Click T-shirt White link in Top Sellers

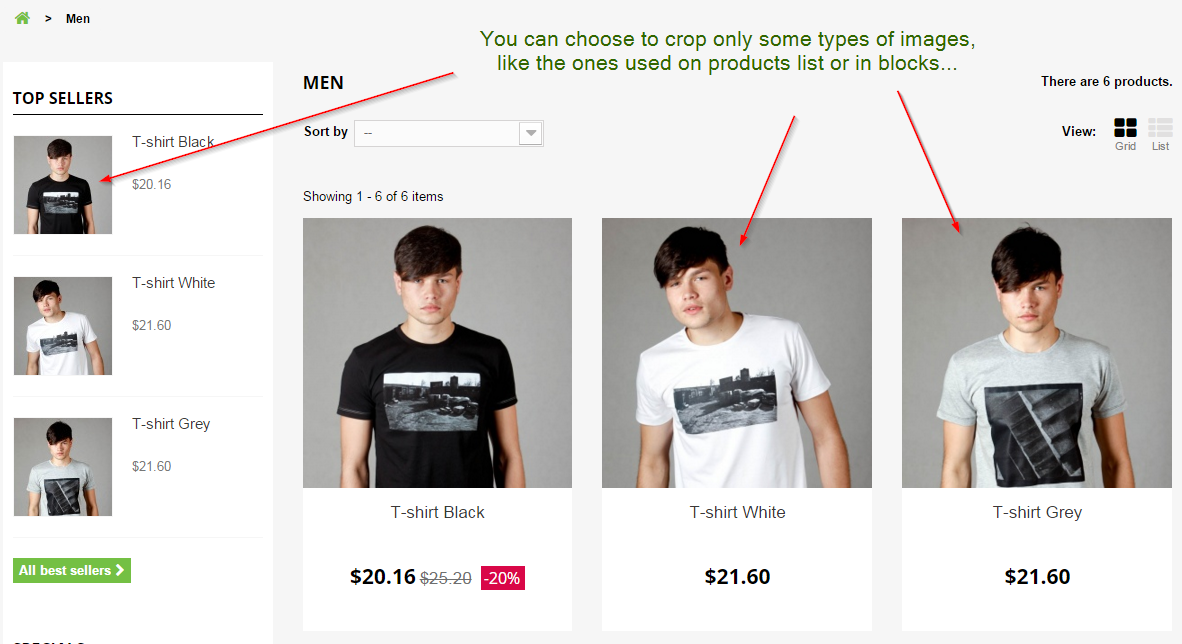173,283
